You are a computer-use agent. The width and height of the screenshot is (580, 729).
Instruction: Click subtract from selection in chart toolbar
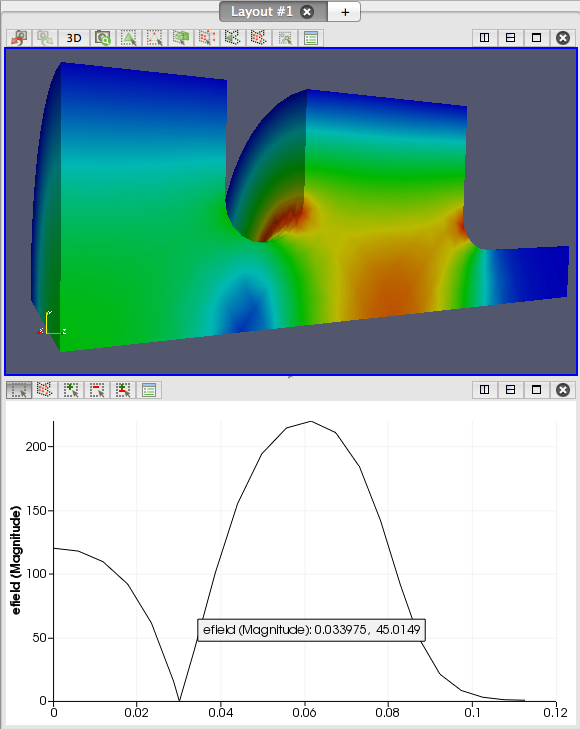point(97,390)
